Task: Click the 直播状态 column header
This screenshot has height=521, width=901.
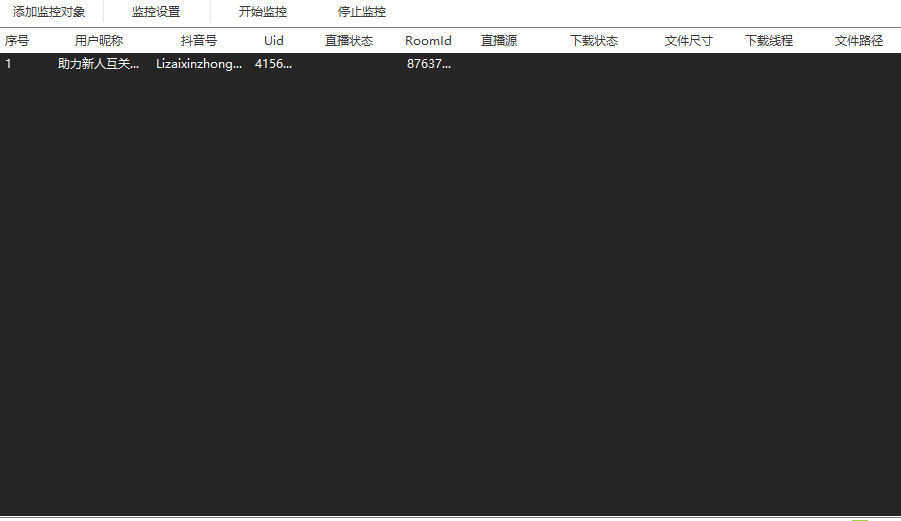Action: tap(349, 41)
